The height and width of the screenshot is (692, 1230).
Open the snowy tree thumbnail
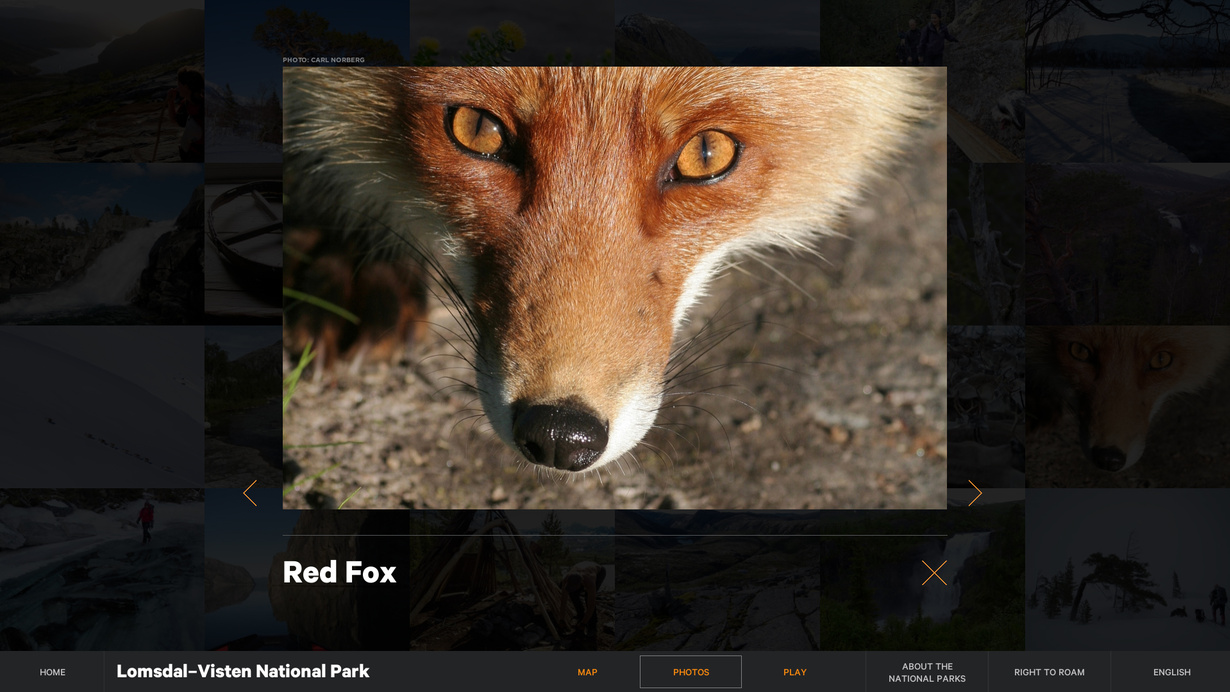coord(1127,570)
